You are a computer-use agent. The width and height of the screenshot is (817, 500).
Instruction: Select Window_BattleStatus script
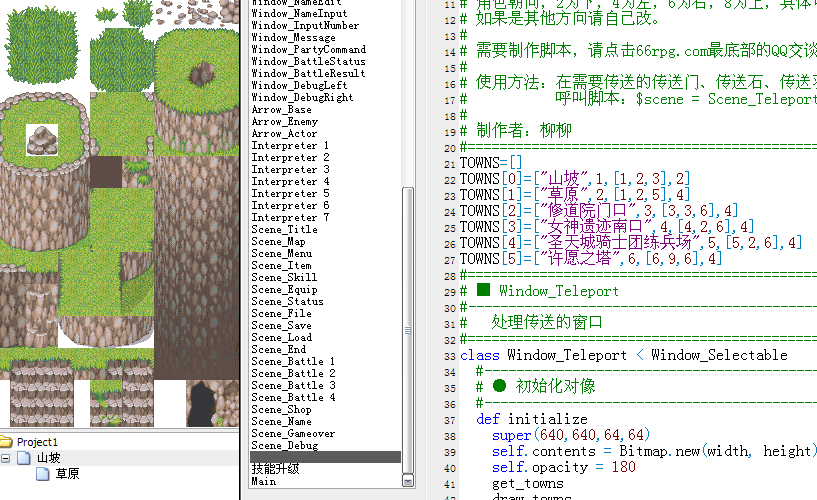[308, 61]
